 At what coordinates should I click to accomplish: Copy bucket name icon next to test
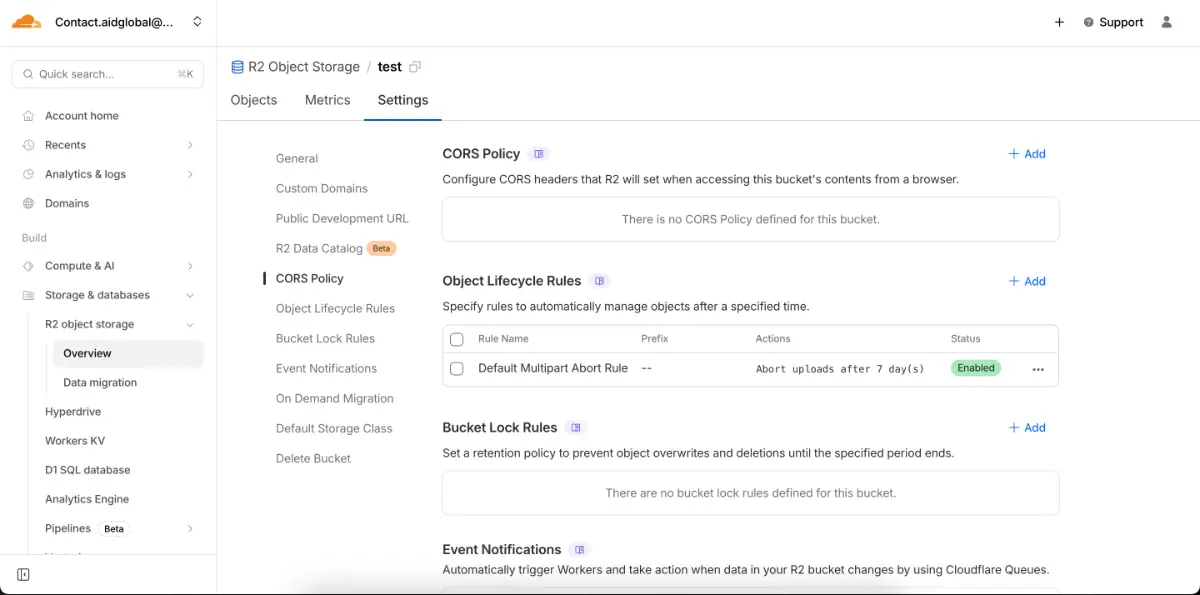coord(415,67)
